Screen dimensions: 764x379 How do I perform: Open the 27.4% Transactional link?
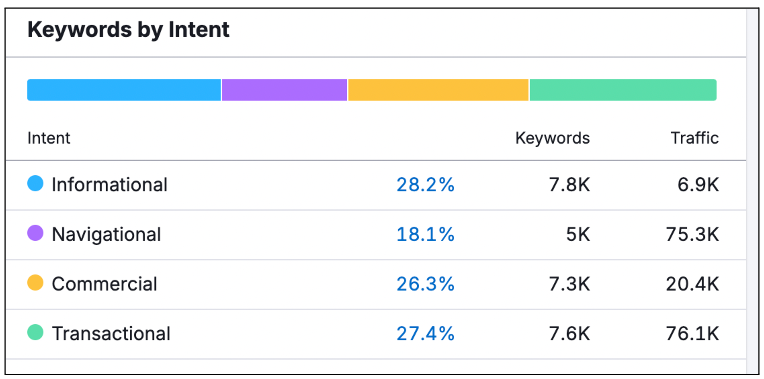pos(425,334)
